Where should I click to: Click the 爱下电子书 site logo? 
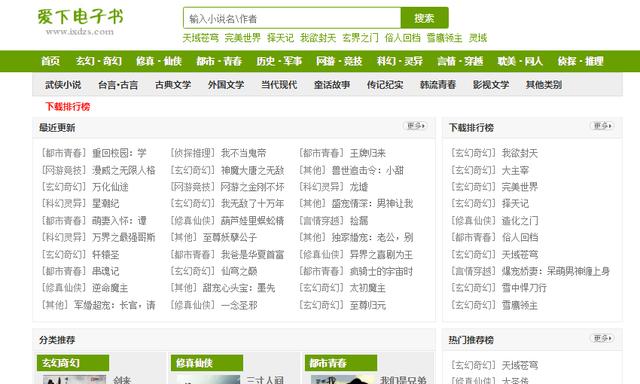tap(80, 22)
